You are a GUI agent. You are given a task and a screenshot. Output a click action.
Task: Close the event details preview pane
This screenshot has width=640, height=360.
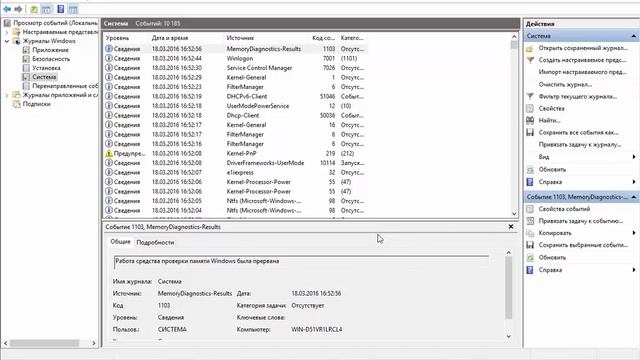pos(511,227)
